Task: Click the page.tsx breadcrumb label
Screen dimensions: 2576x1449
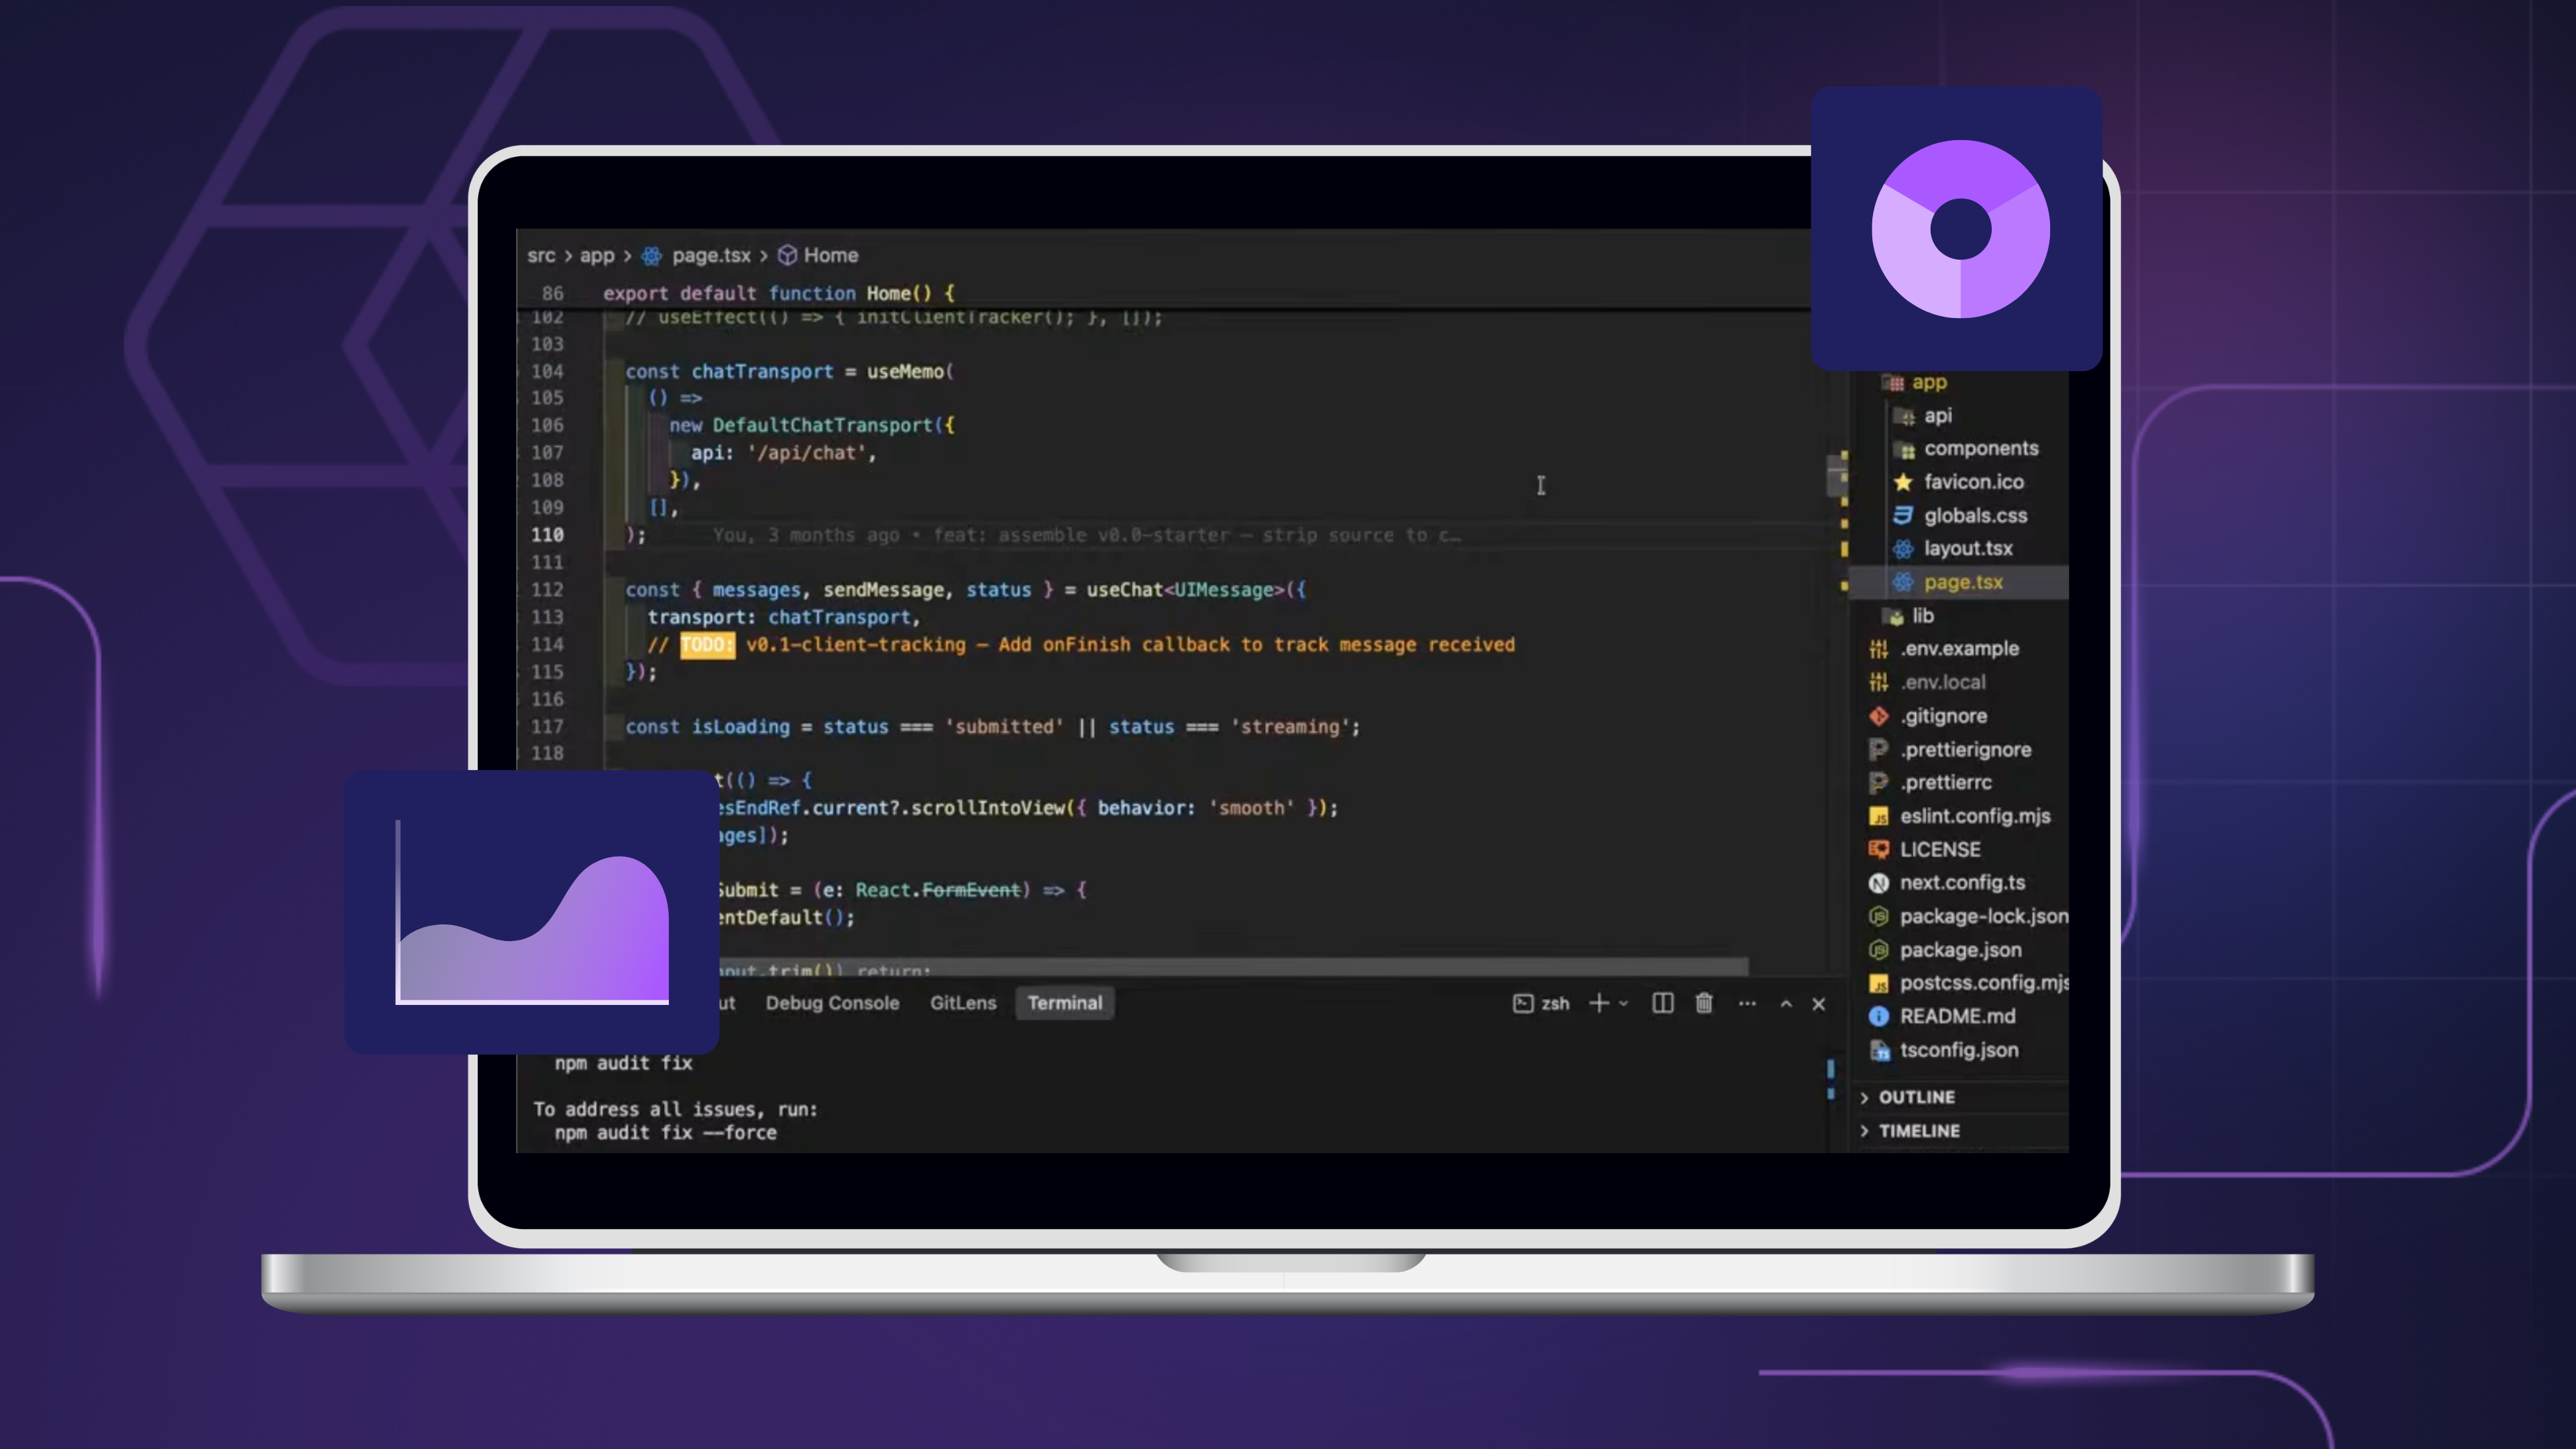Action: [x=711, y=255]
